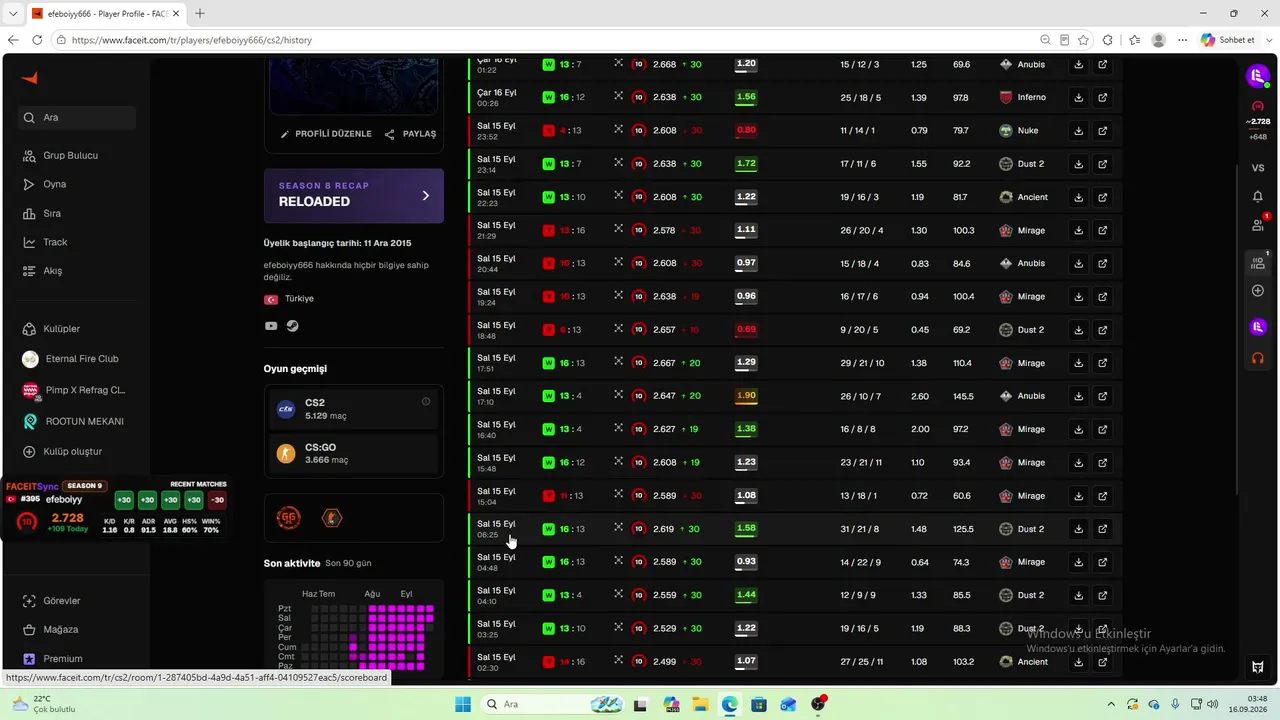The width and height of the screenshot is (1280, 720).
Task: Open the user avatar at top right sidebar
Action: click(x=1257, y=76)
